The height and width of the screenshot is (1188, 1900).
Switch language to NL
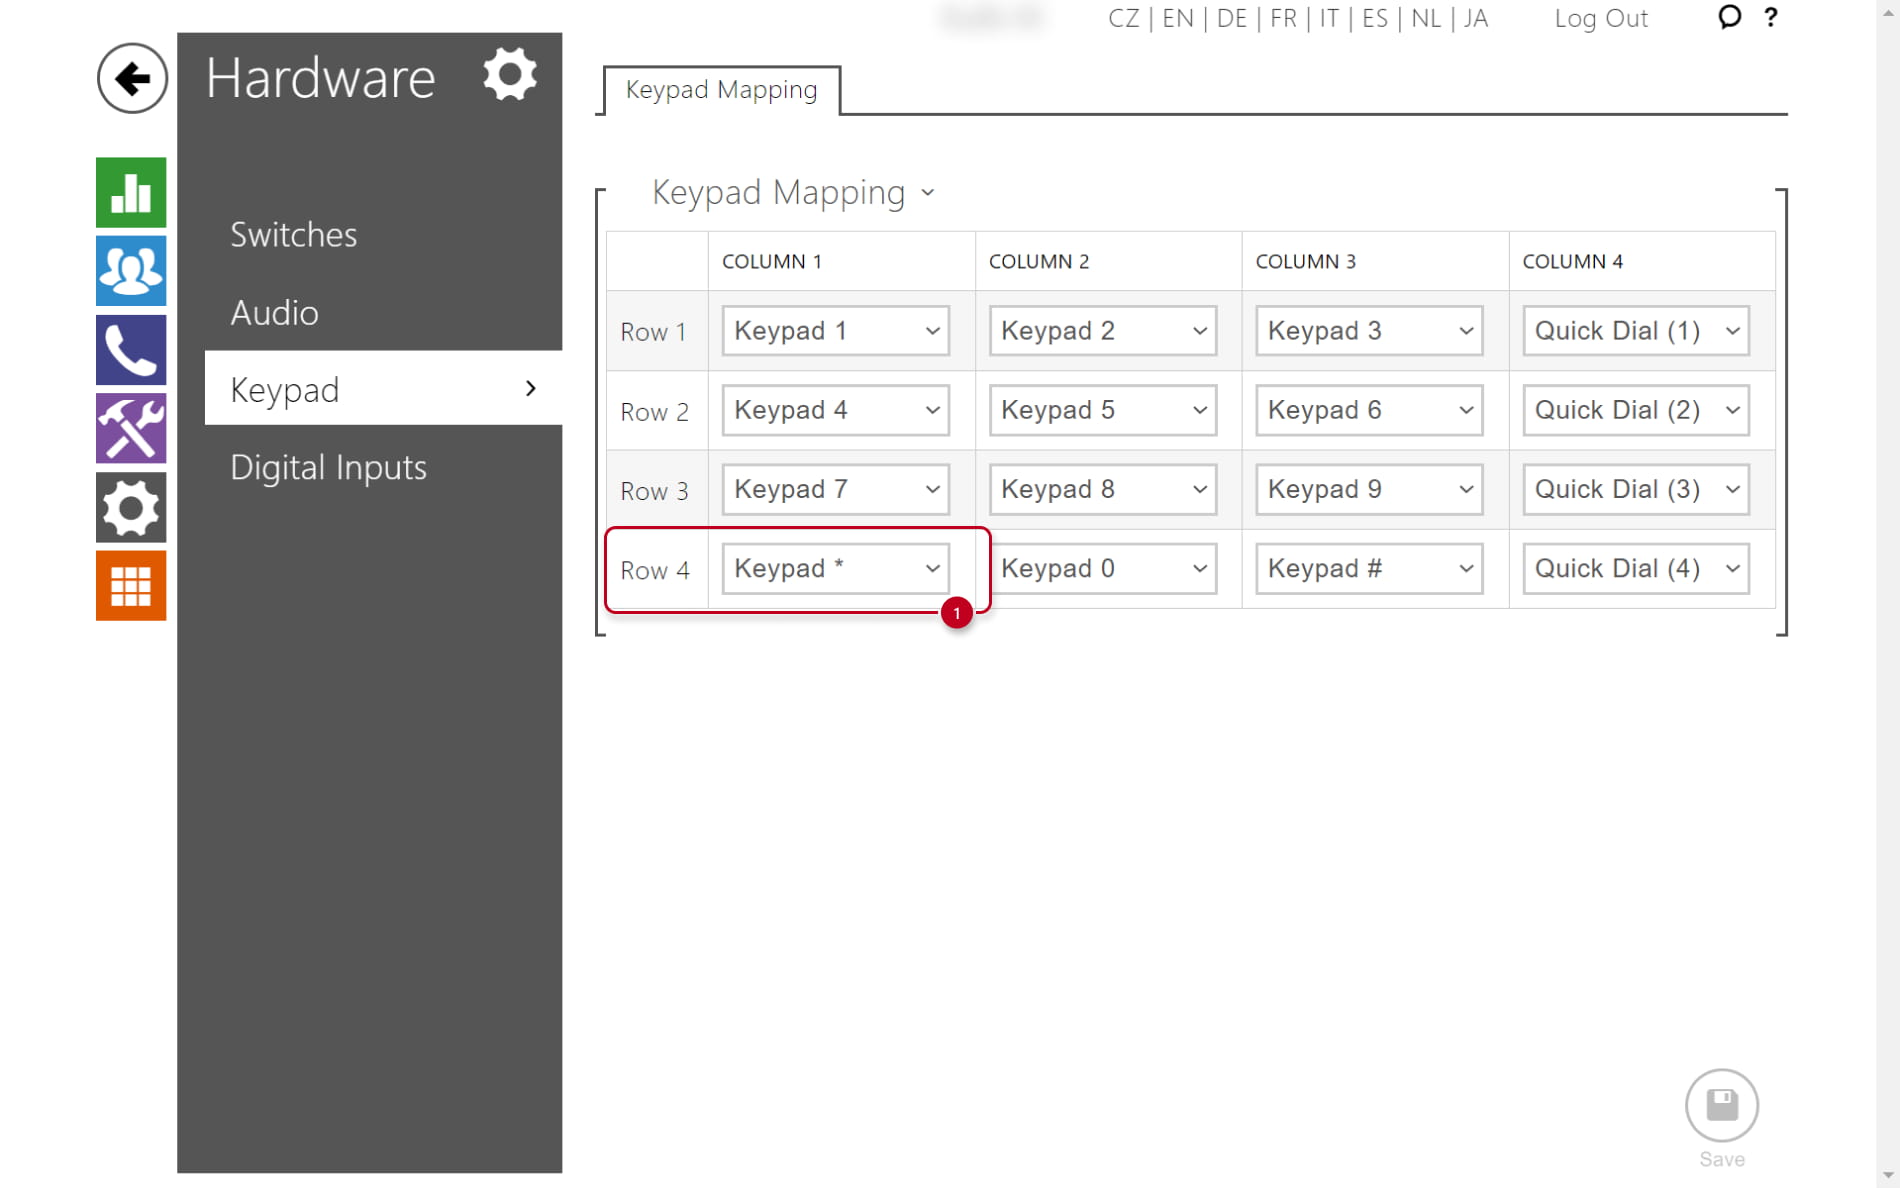[x=1426, y=18]
